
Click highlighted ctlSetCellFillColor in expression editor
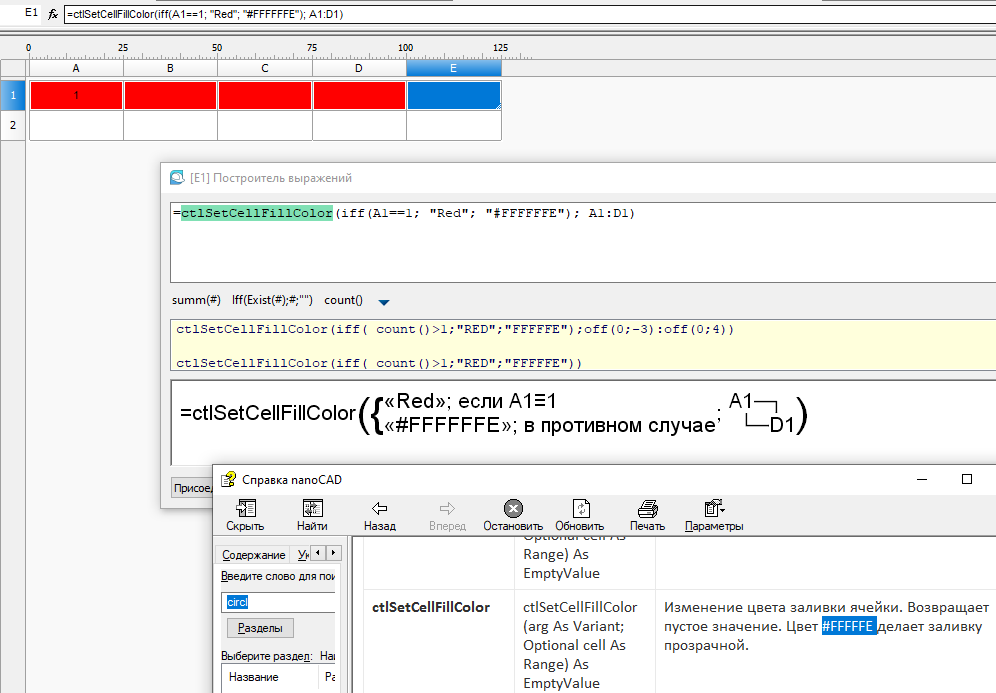[x=257, y=213]
